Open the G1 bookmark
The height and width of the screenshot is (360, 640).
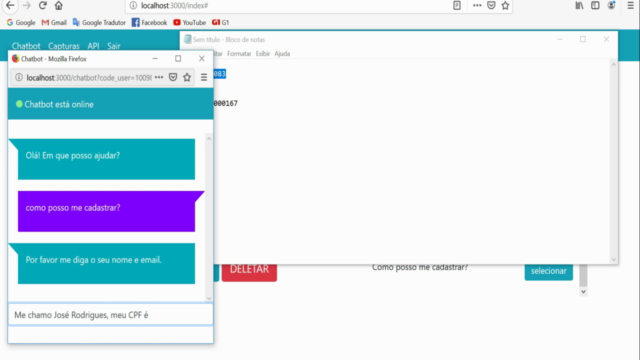pyautogui.click(x=220, y=22)
